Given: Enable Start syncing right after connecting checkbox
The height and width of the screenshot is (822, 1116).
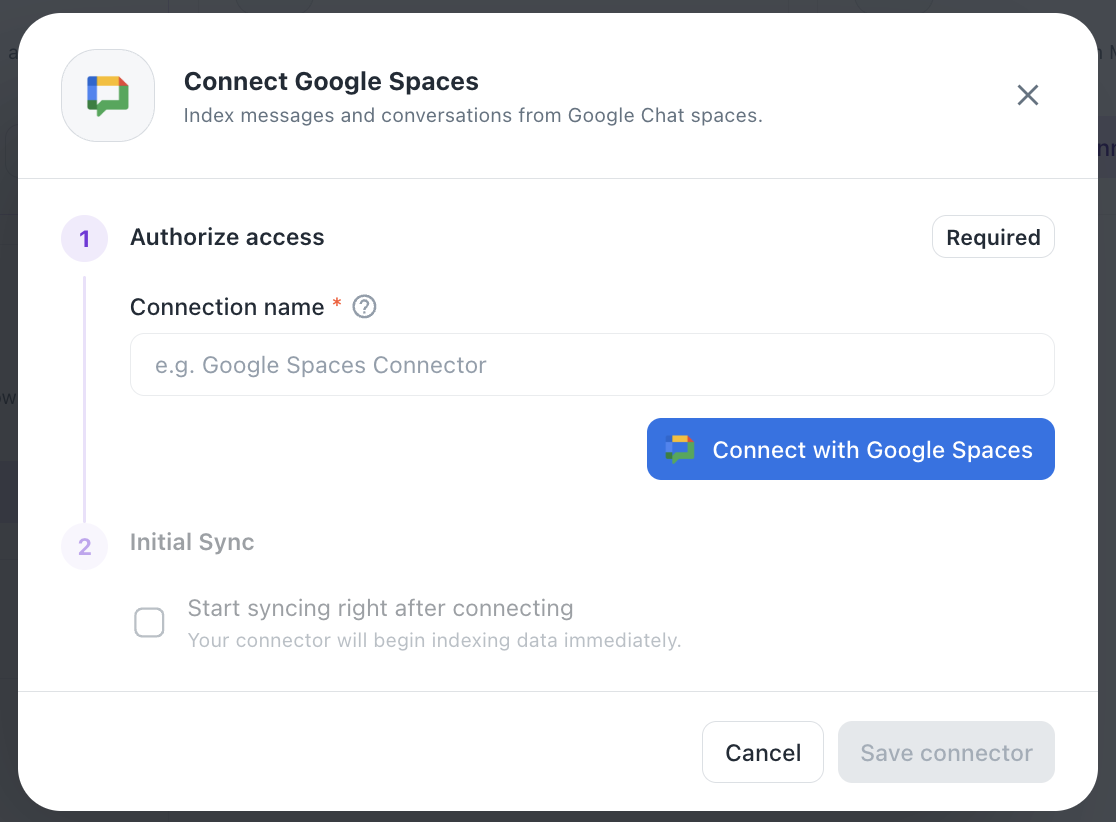Looking at the screenshot, I should tap(149, 622).
